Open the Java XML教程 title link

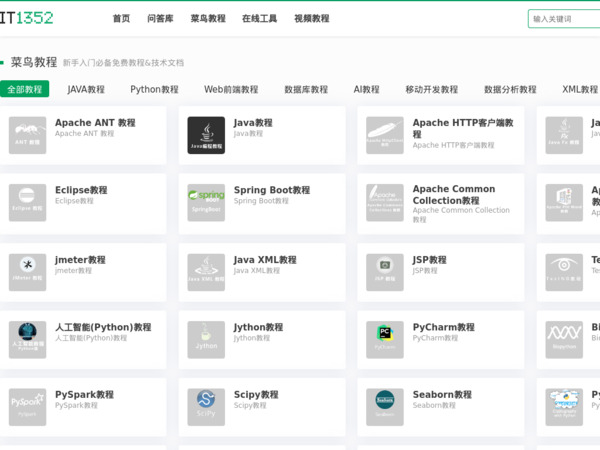click(x=265, y=260)
